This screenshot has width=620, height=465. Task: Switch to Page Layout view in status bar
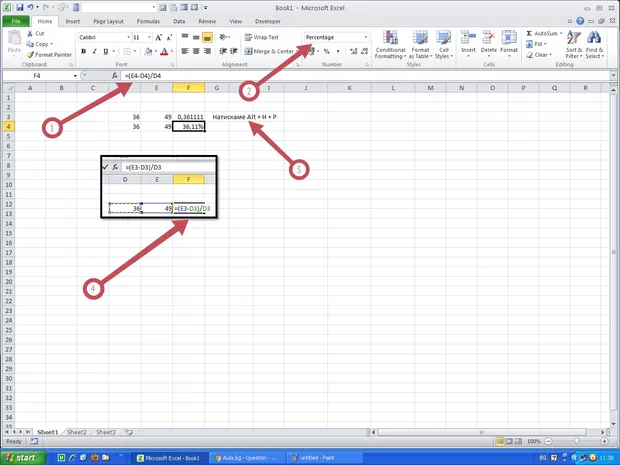[x=509, y=441]
